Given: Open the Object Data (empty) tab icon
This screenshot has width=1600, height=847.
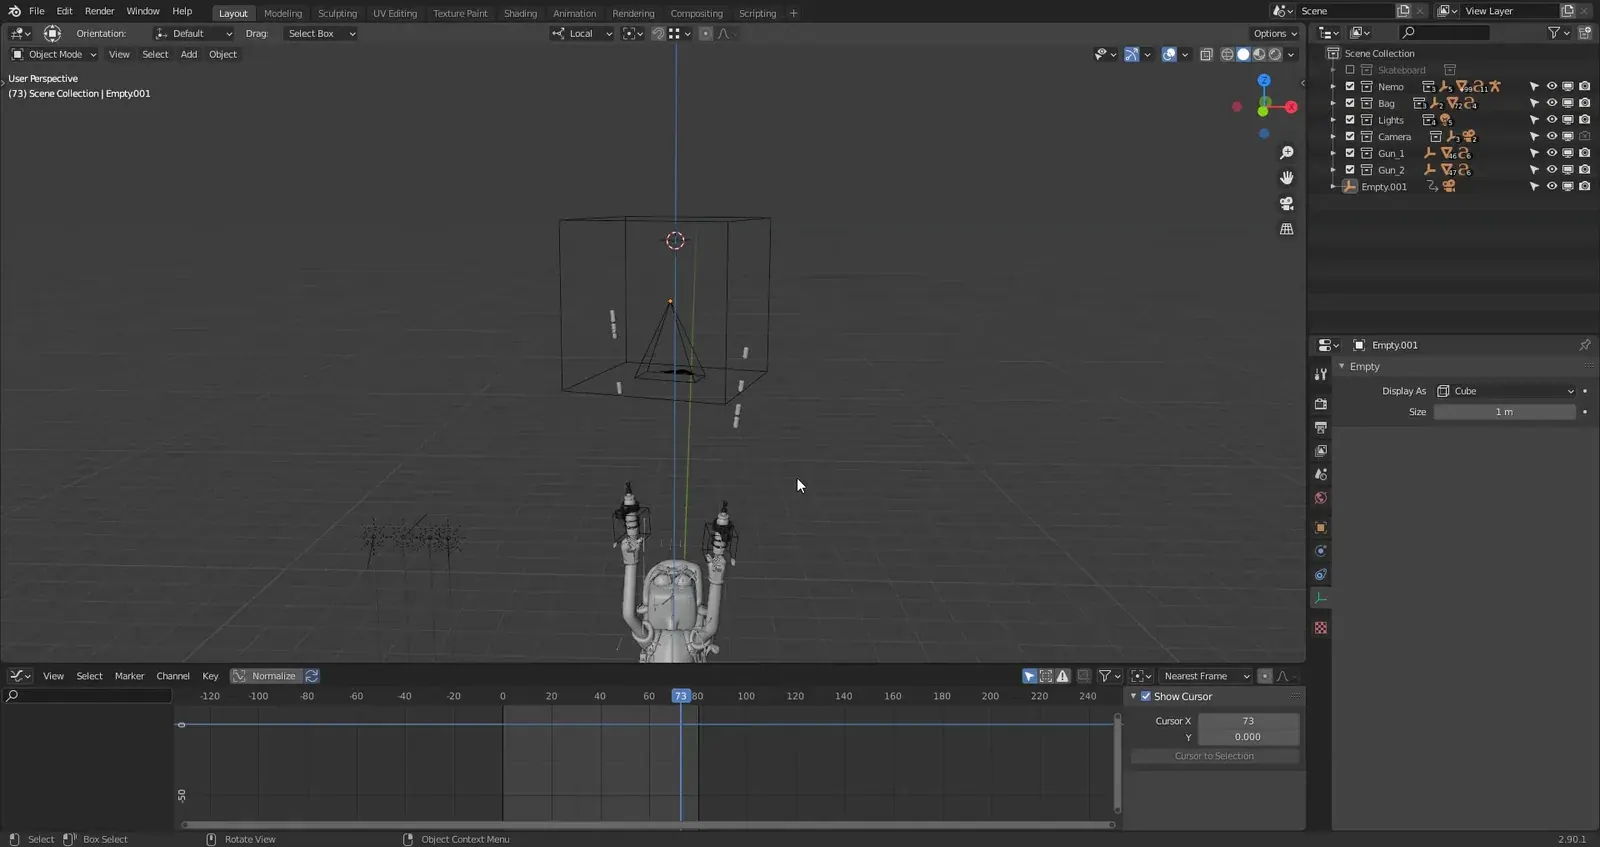Looking at the screenshot, I should coord(1320,598).
